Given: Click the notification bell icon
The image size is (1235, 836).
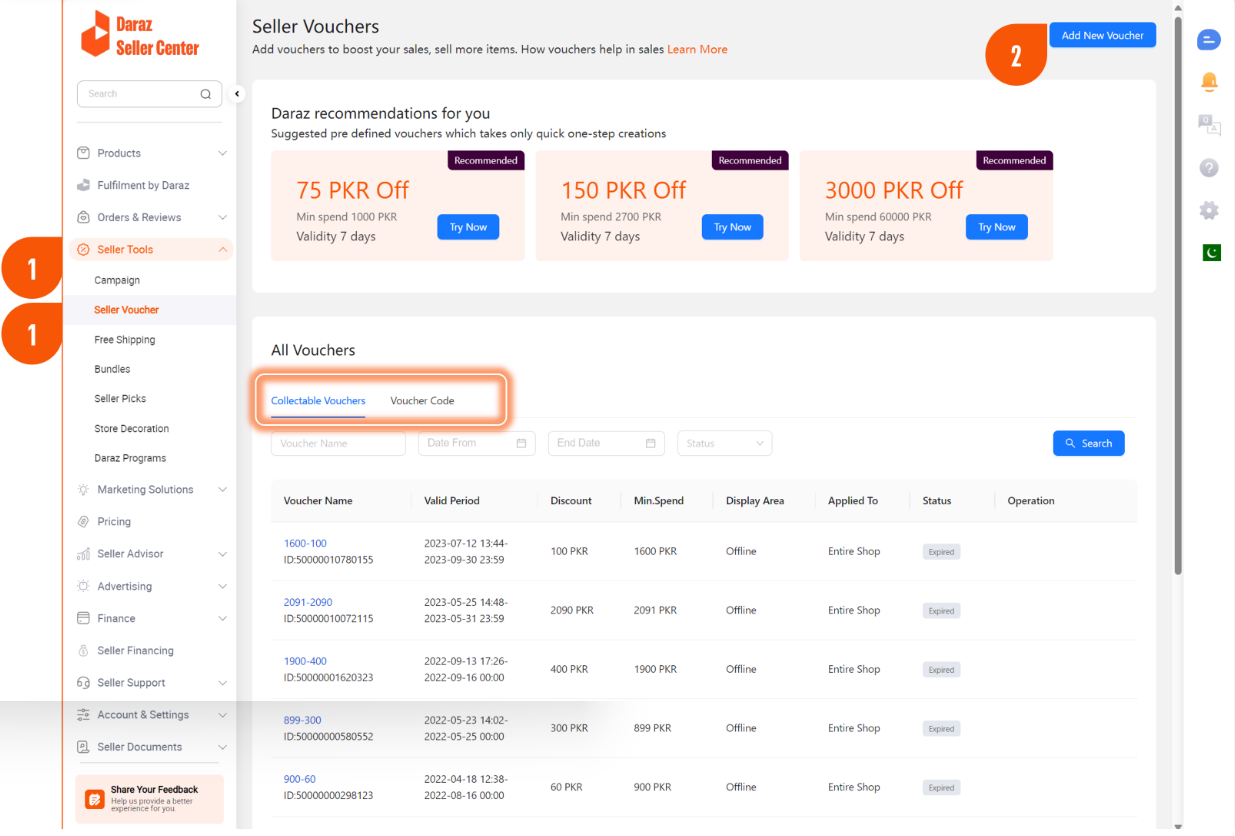Looking at the screenshot, I should [1209, 82].
